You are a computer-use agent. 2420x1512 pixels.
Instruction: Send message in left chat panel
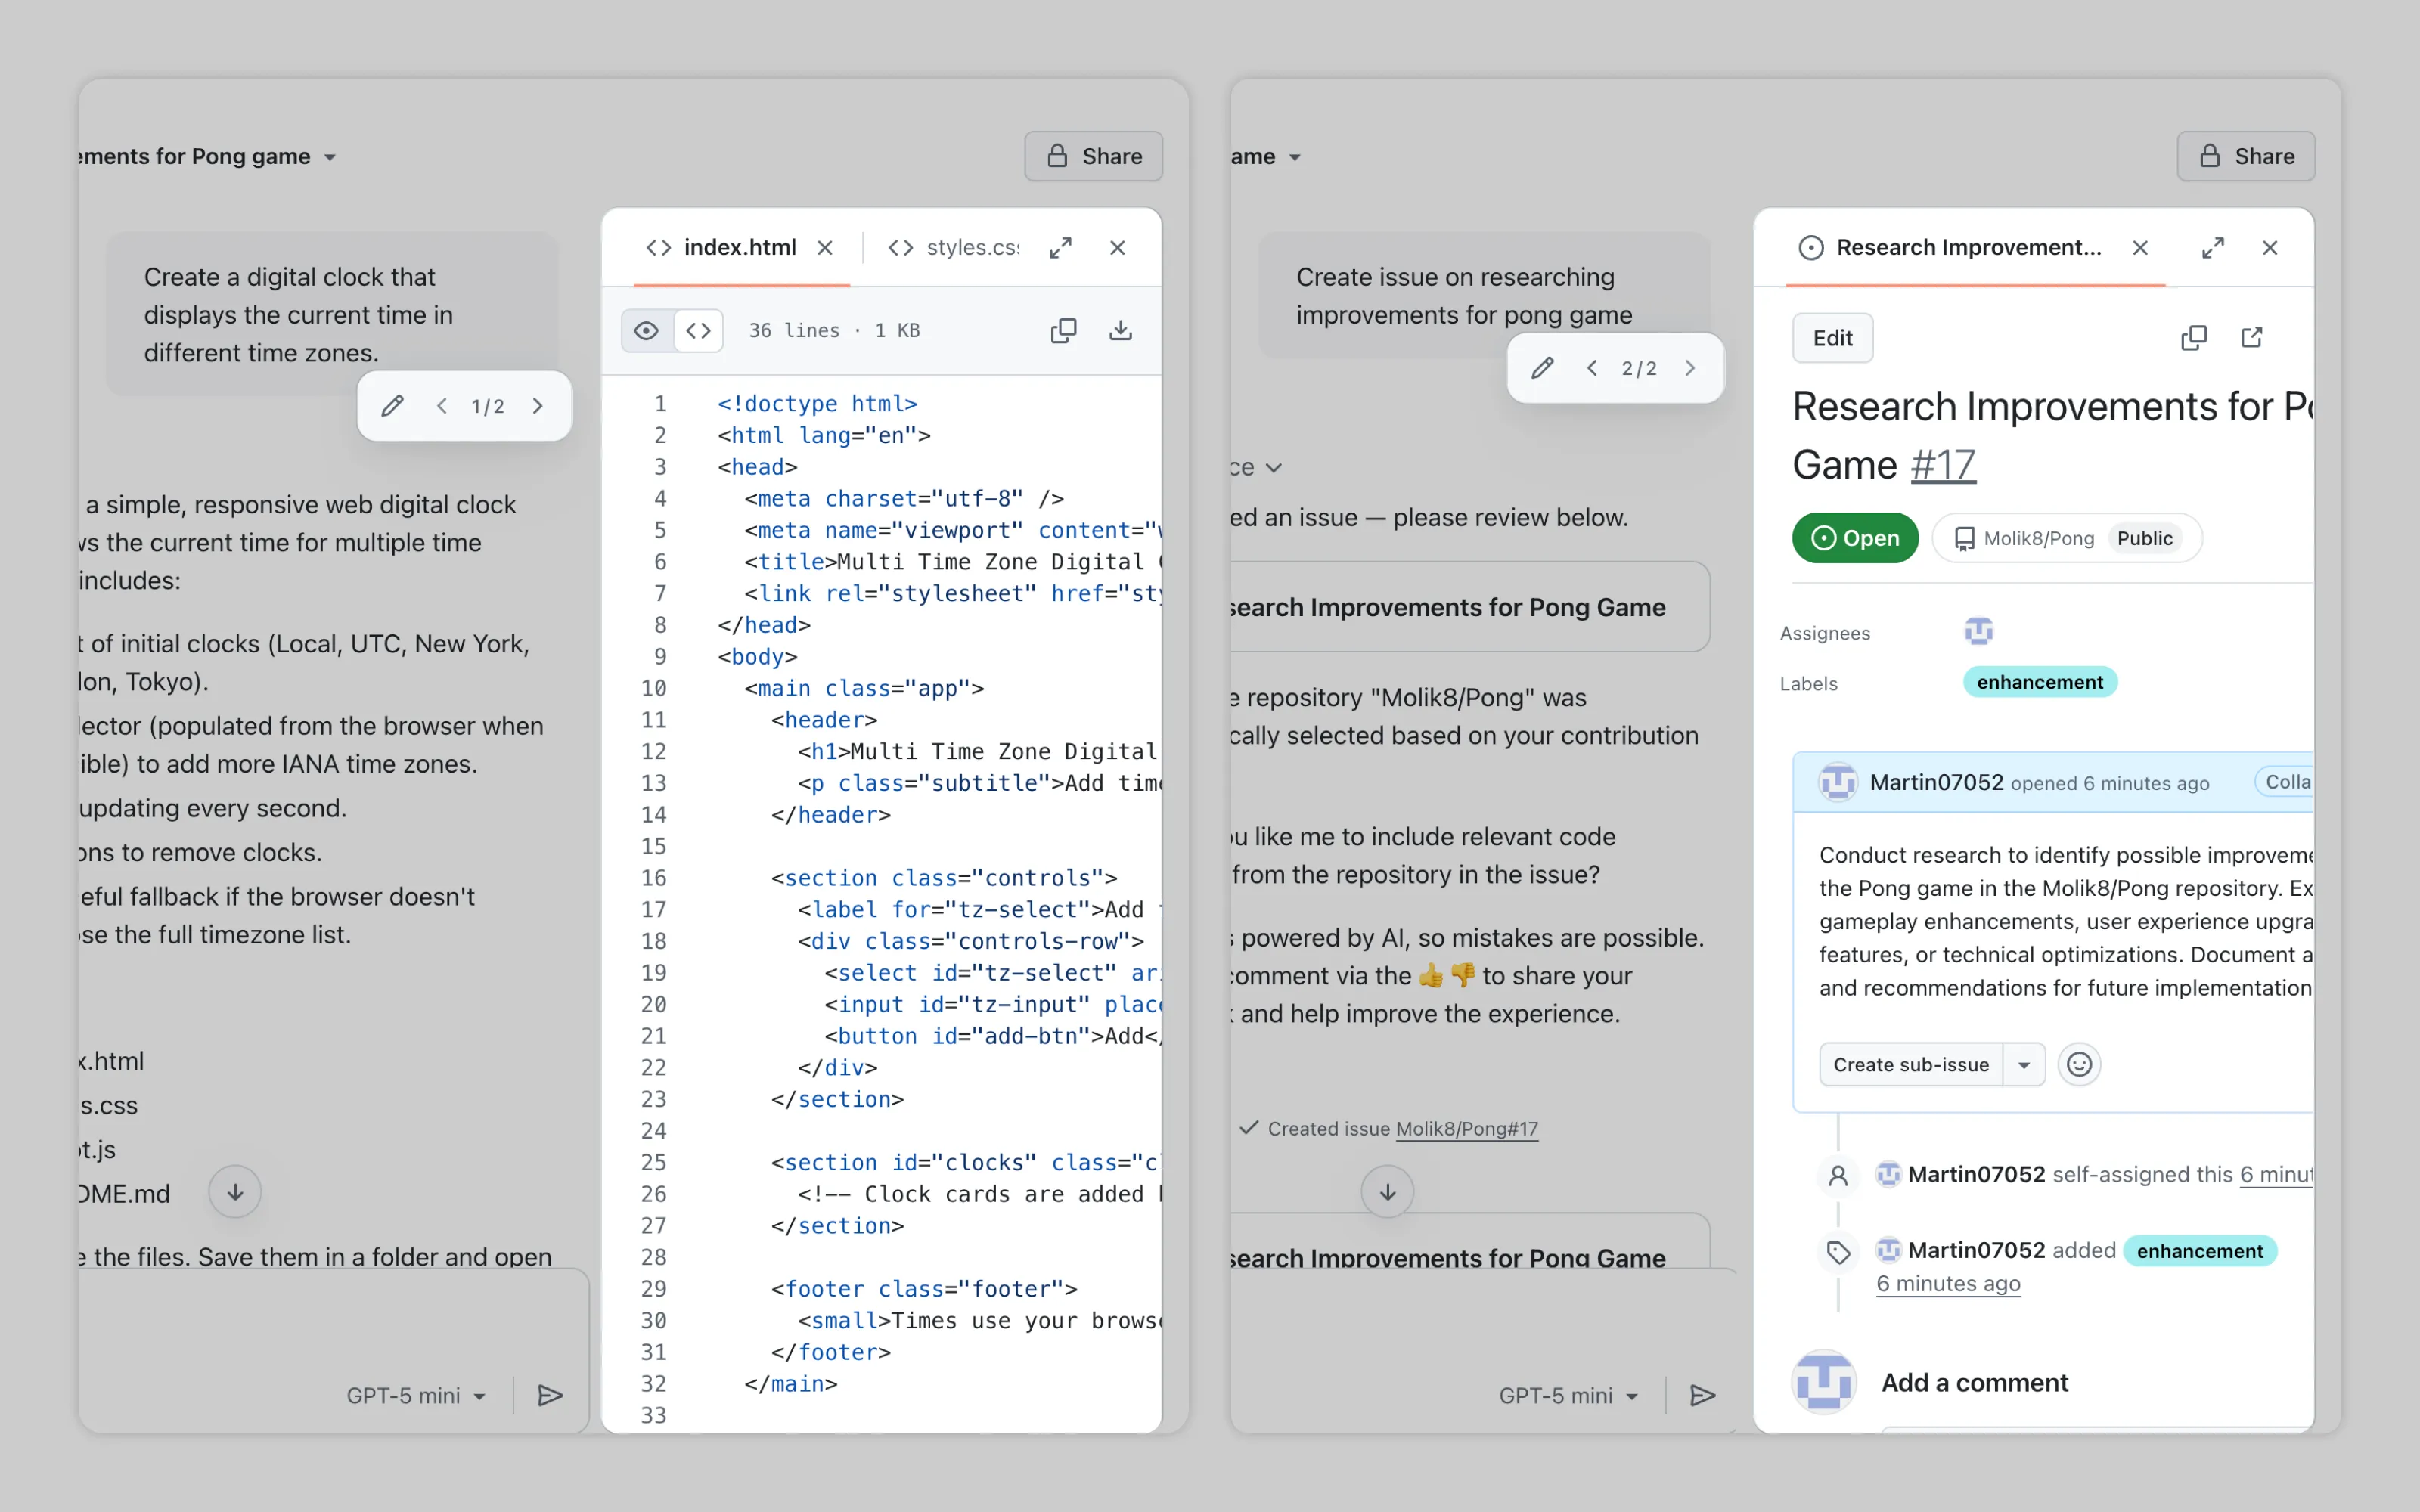pos(550,1395)
